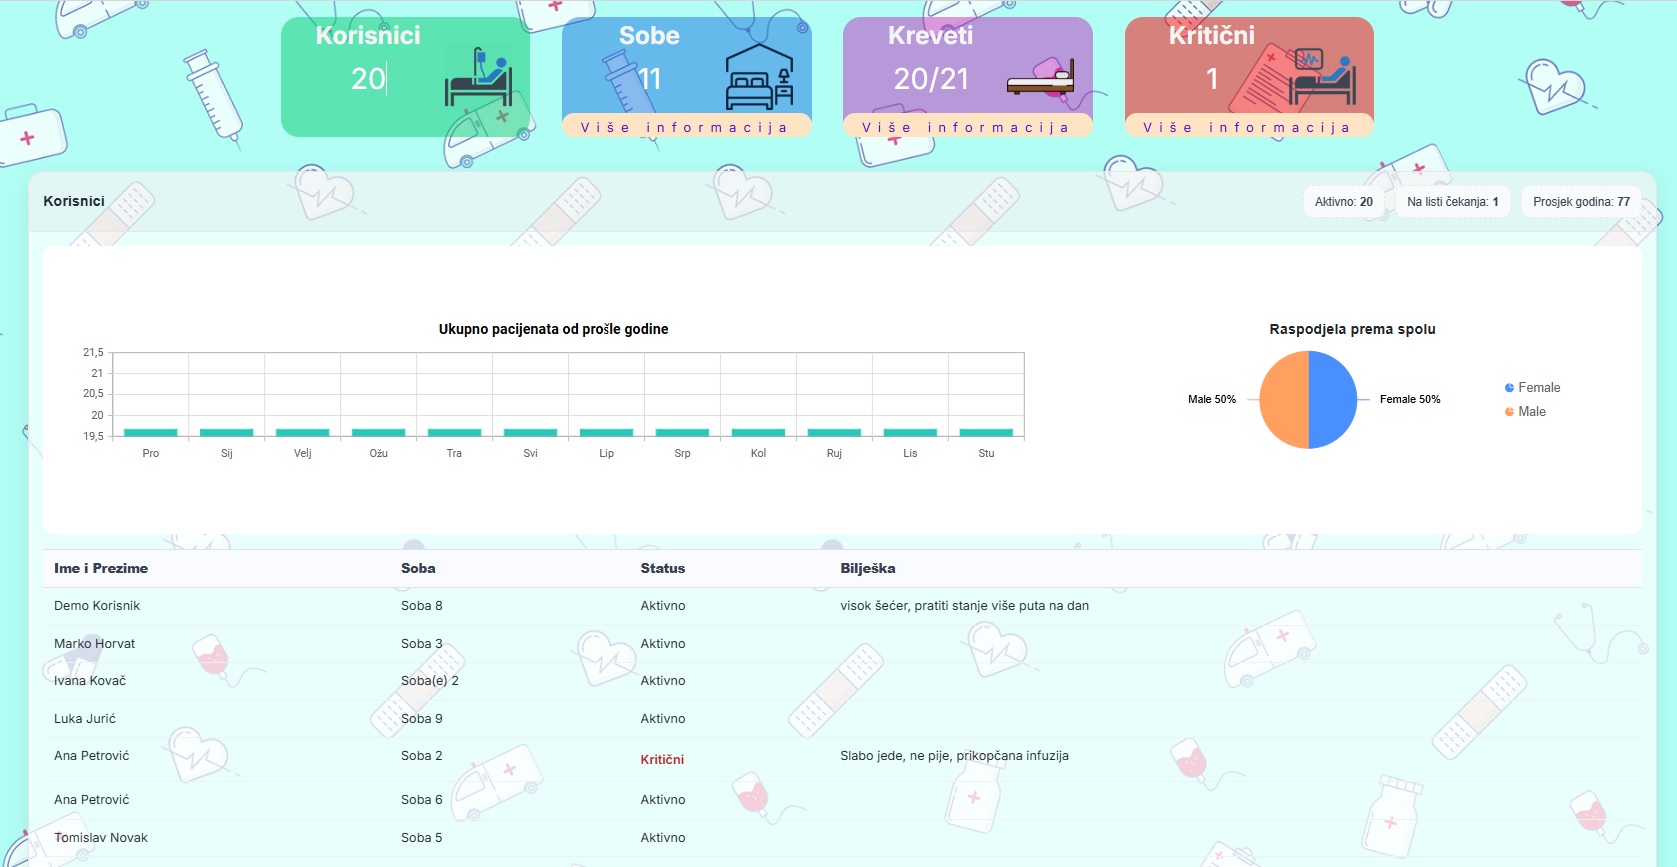Viewport: 1677px width, 867px height.
Task: Toggle Male series in pie chart legend
Action: tap(1525, 412)
